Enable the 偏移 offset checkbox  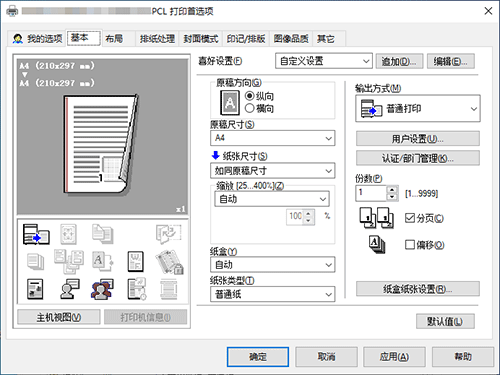[x=410, y=245]
